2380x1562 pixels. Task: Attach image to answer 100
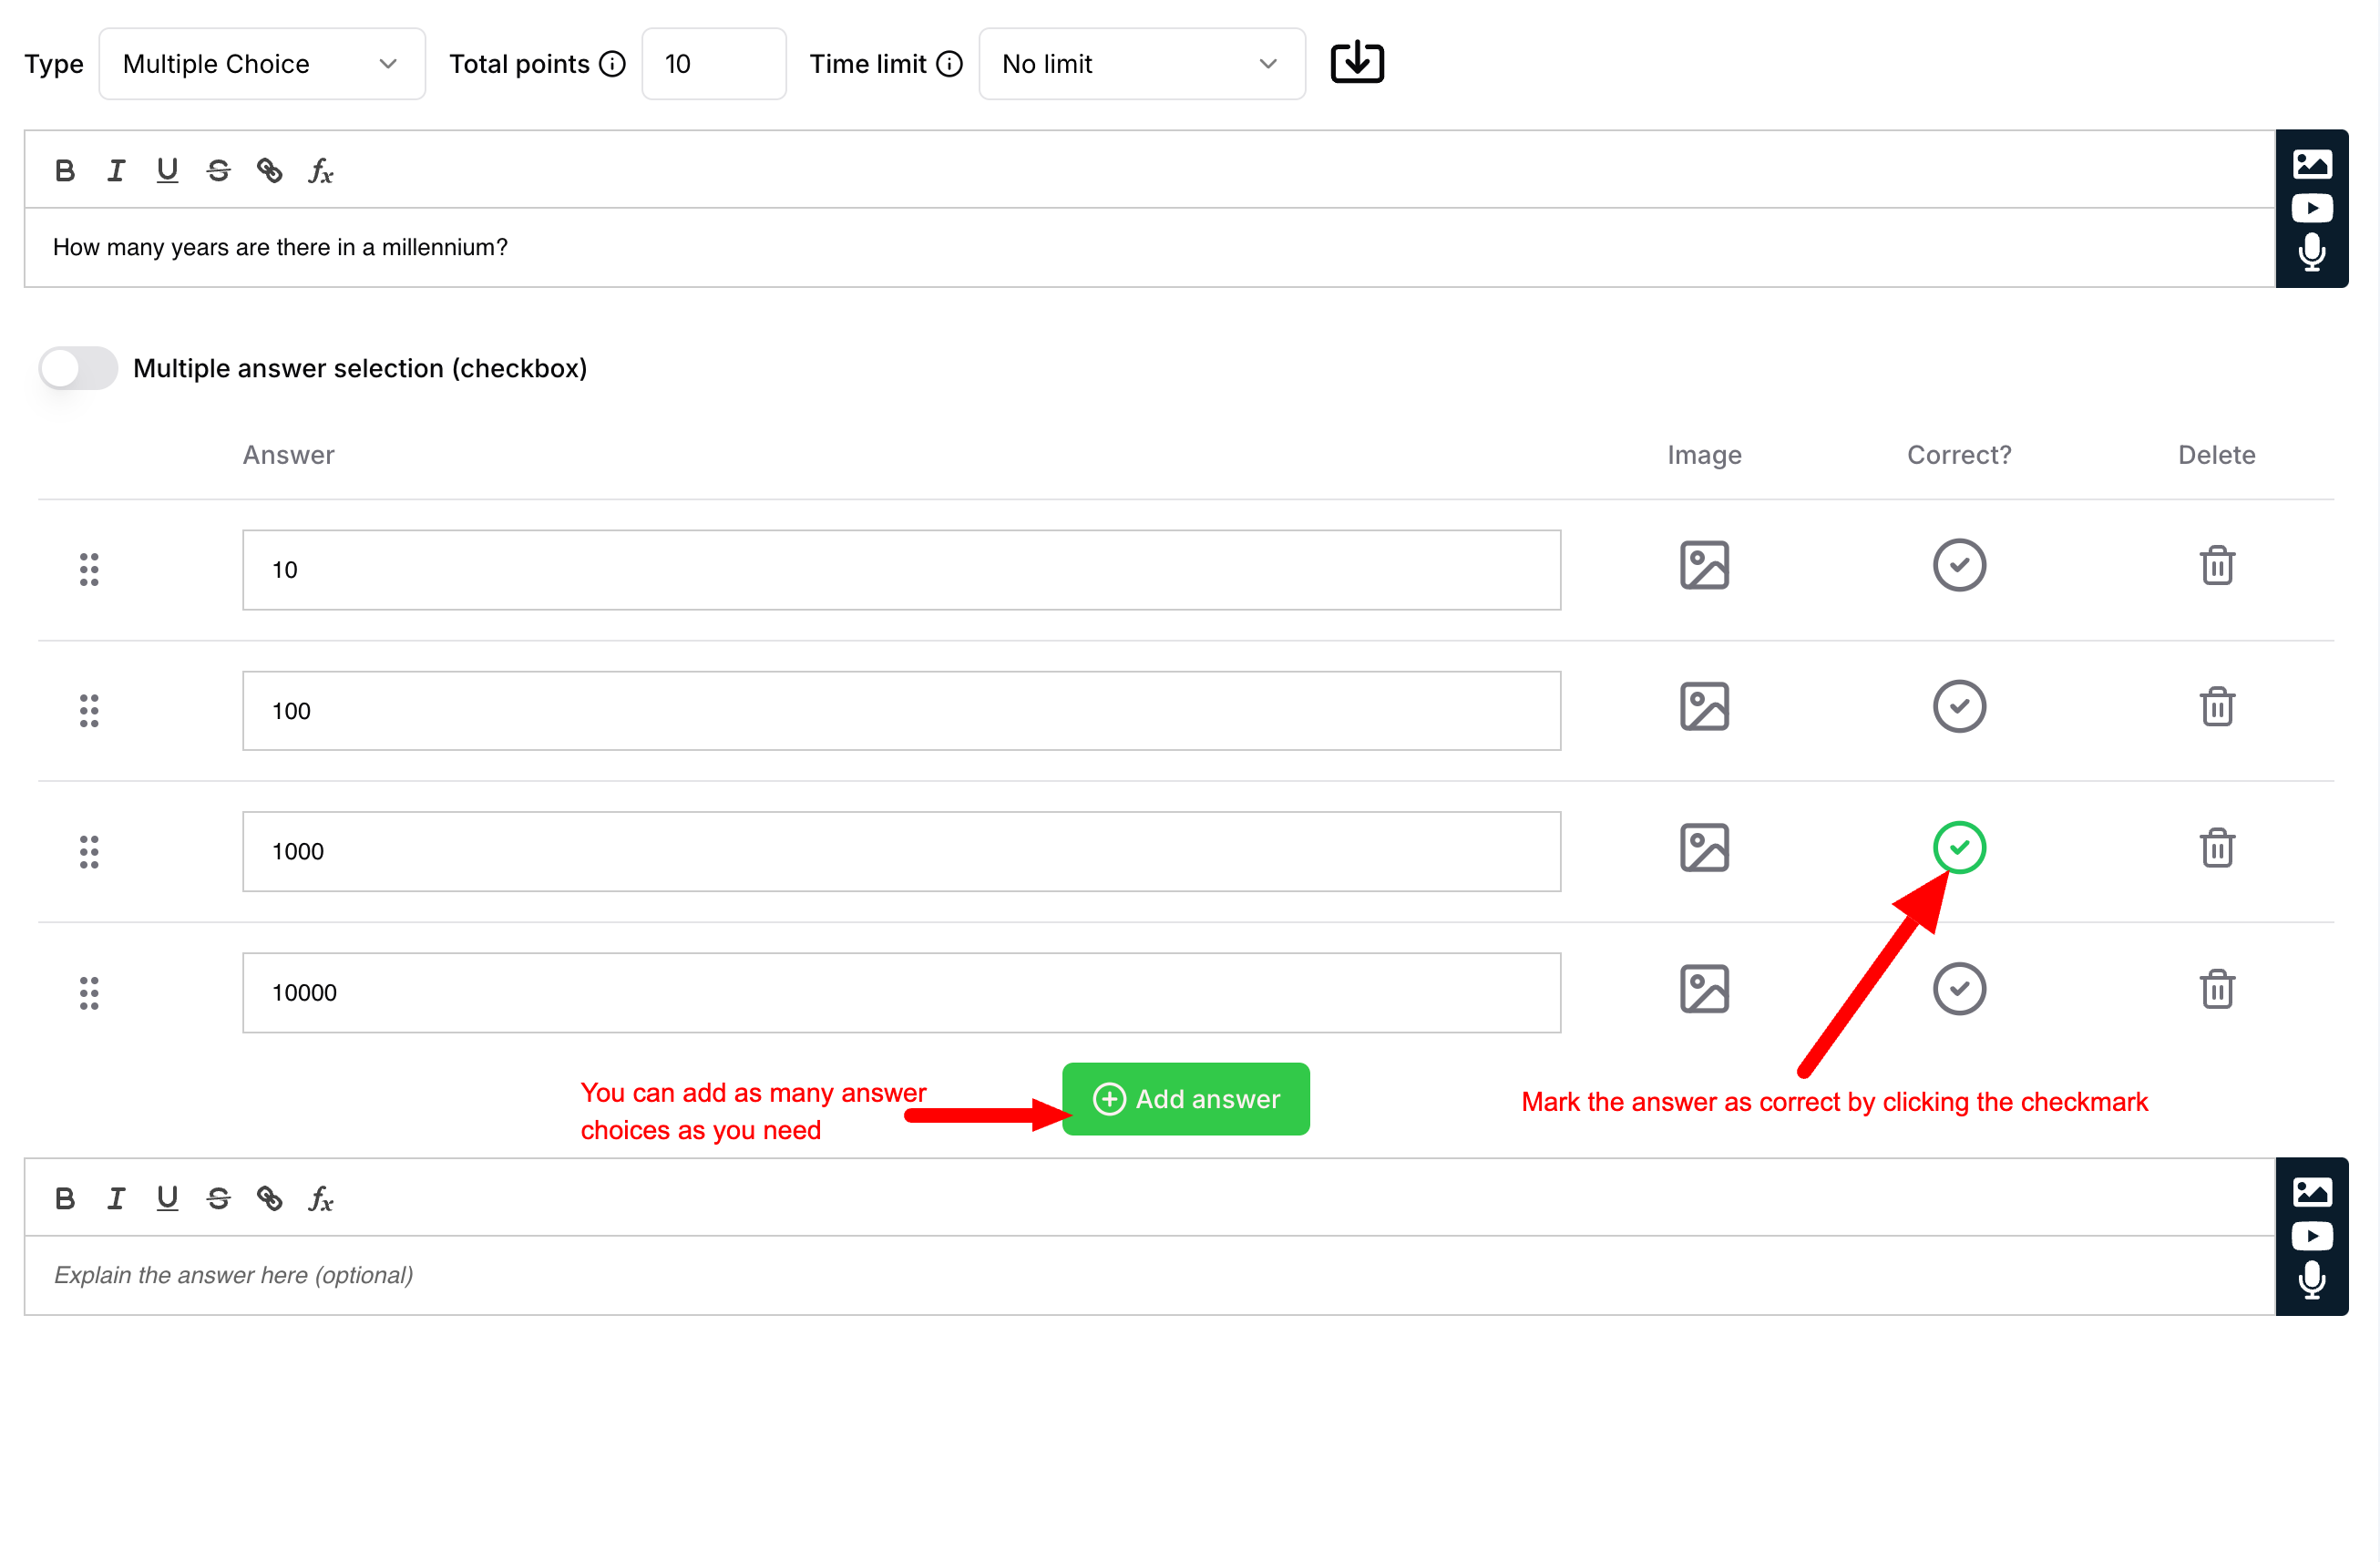(x=1703, y=707)
